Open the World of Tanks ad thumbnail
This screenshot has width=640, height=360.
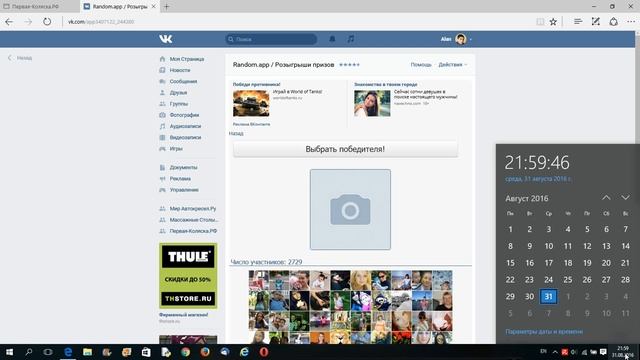pos(251,103)
